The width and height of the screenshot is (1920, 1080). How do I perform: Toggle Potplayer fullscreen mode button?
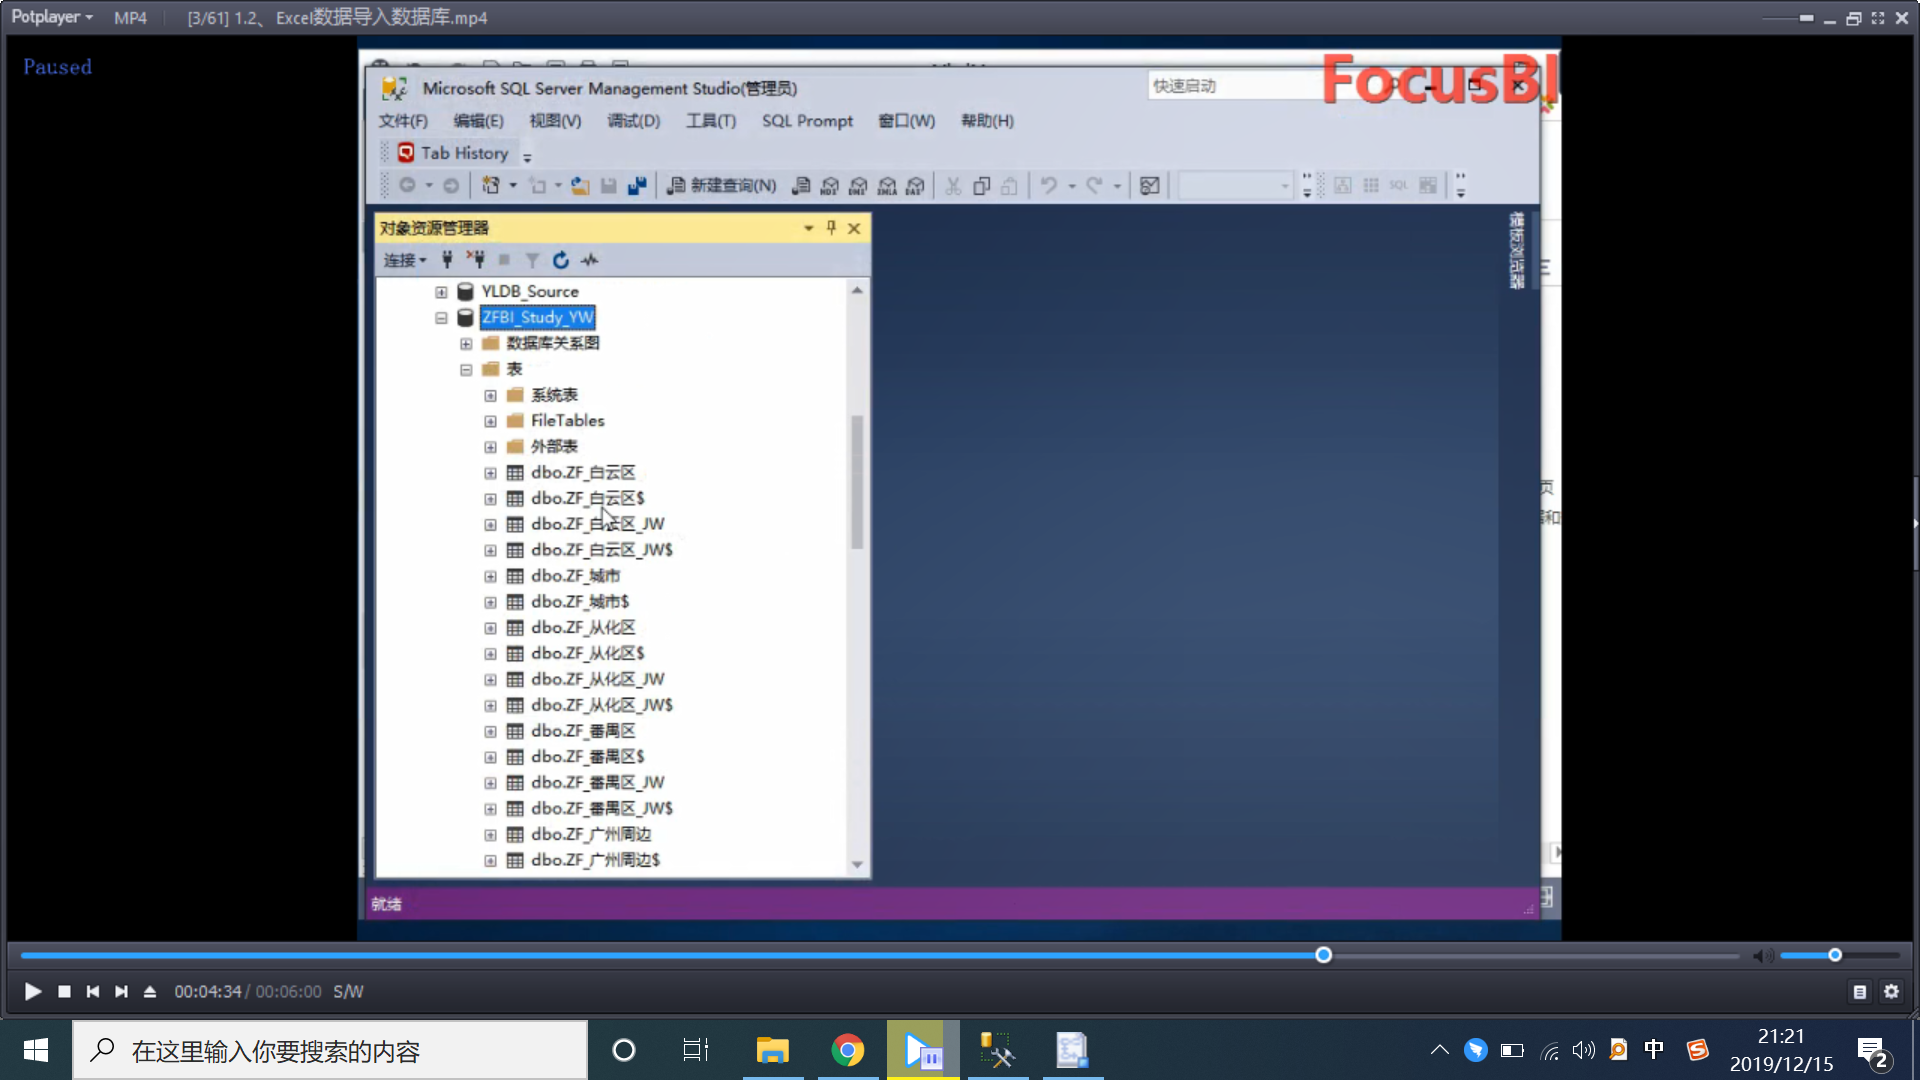[x=1877, y=18]
